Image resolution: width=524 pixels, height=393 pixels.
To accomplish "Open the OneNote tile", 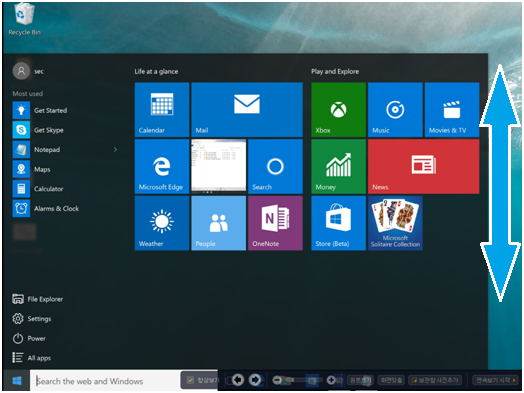I will [x=275, y=223].
